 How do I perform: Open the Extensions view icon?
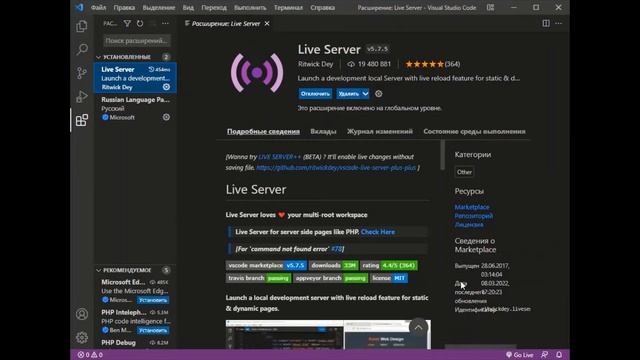point(82,120)
